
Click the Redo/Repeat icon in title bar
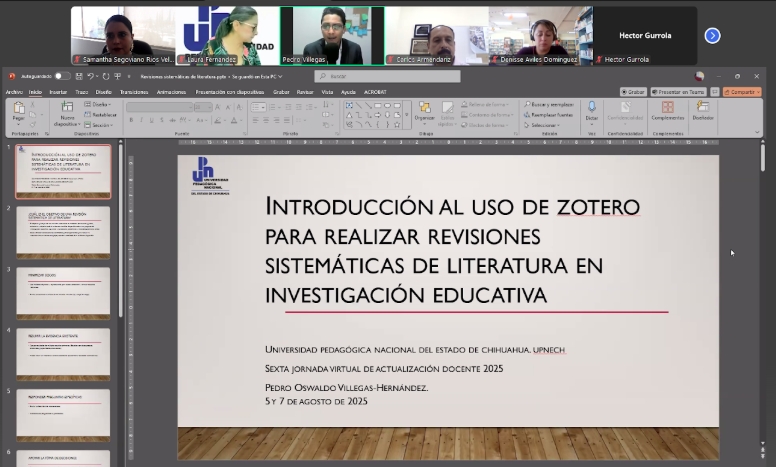tap(106, 76)
